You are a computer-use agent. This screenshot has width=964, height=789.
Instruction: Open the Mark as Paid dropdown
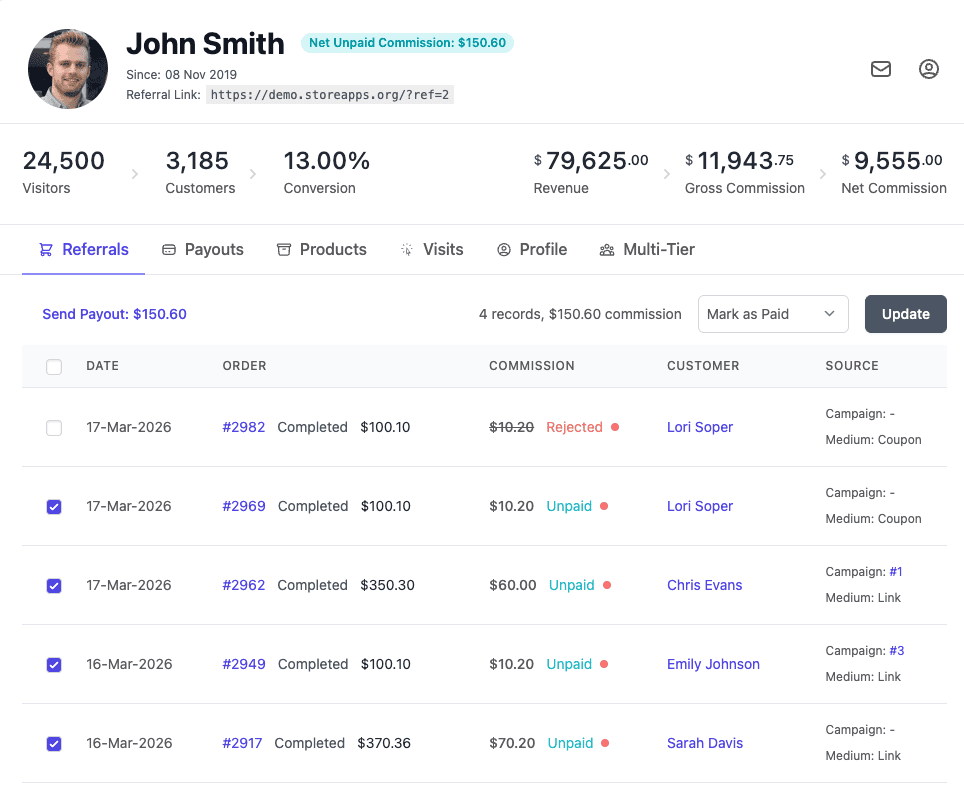point(773,314)
